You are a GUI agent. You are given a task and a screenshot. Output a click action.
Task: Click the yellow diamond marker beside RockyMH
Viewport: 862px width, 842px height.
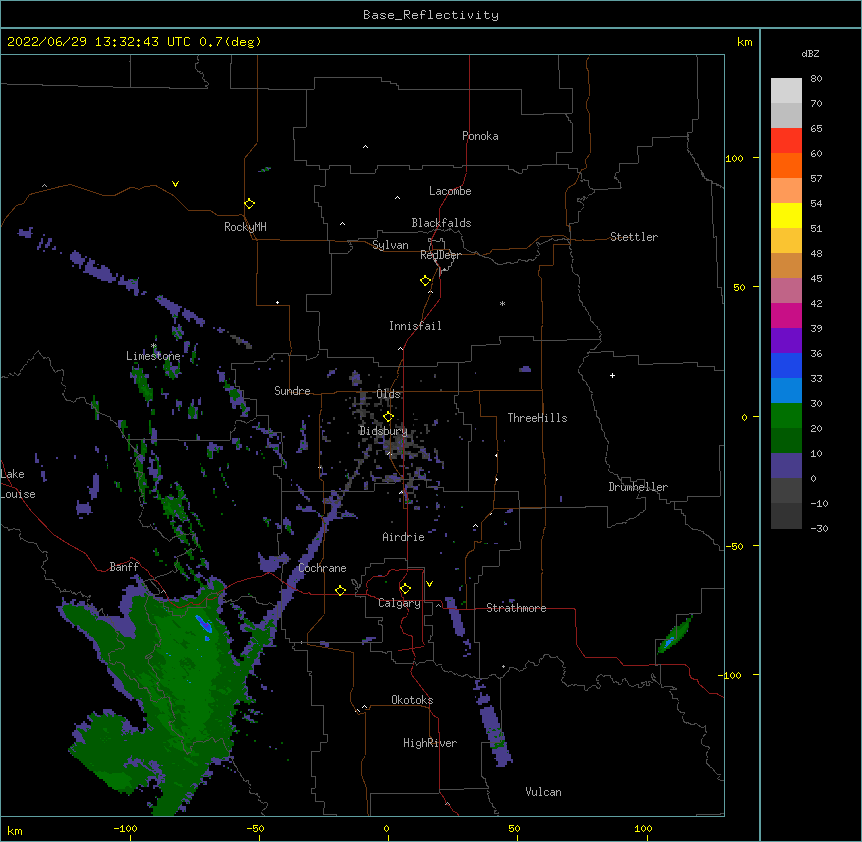click(x=250, y=204)
